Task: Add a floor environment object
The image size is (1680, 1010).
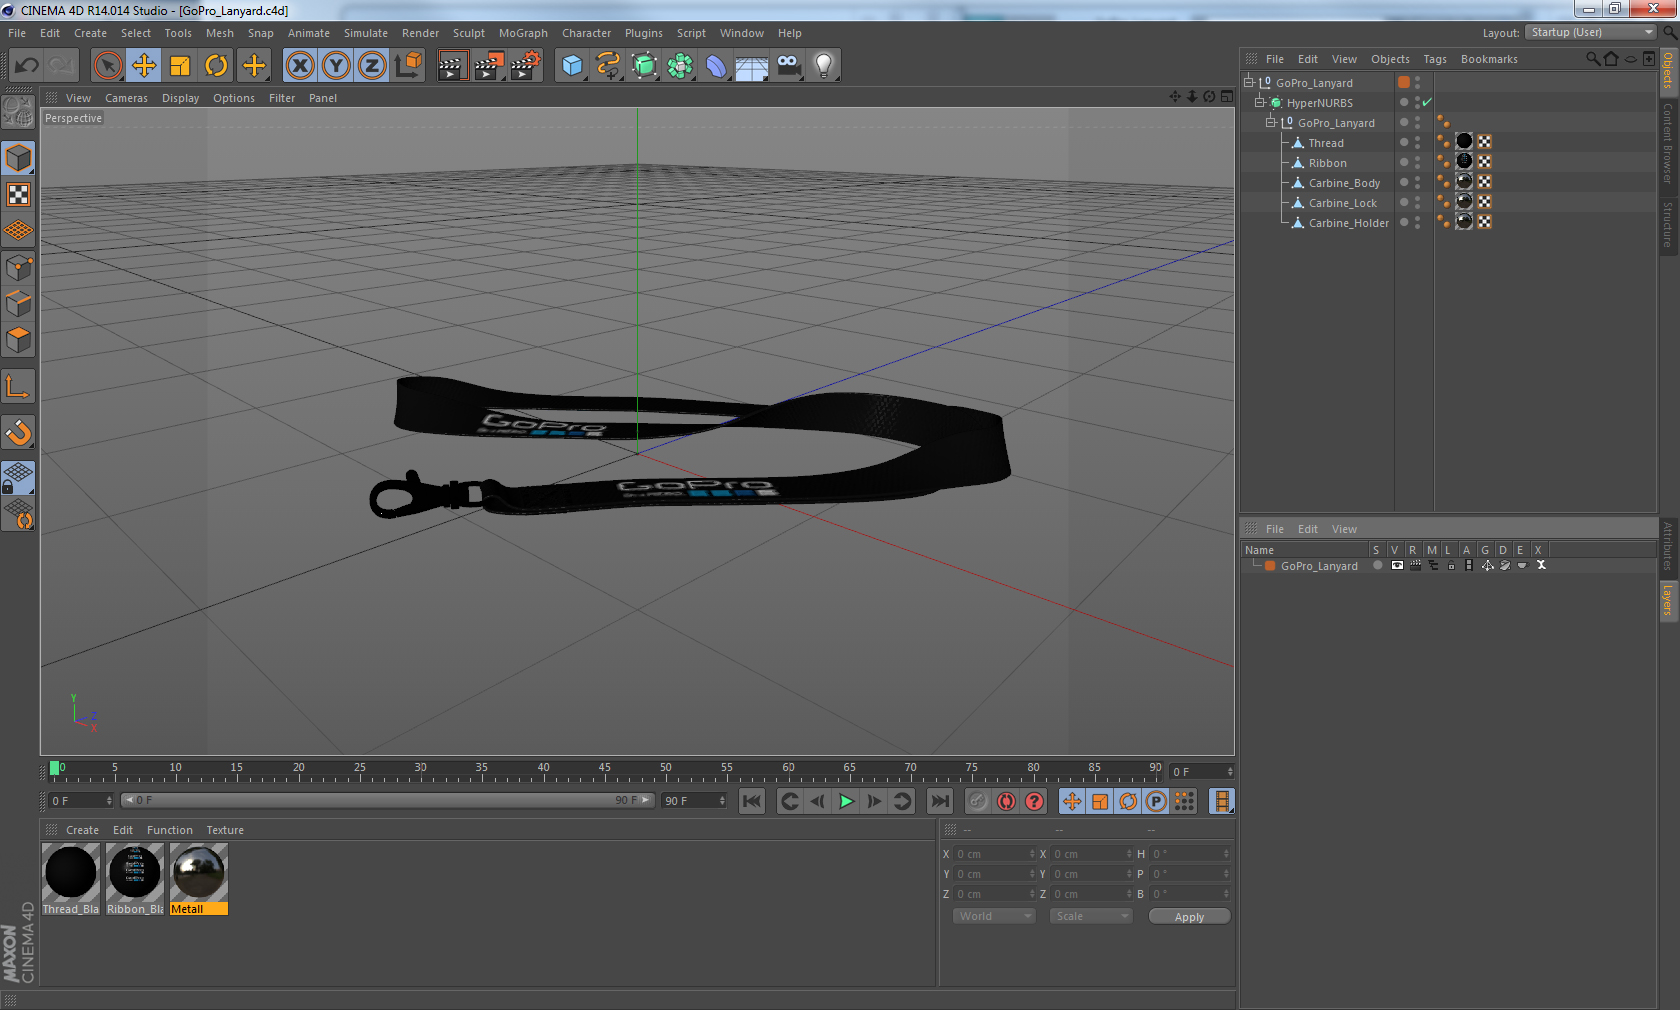Action: (x=752, y=66)
